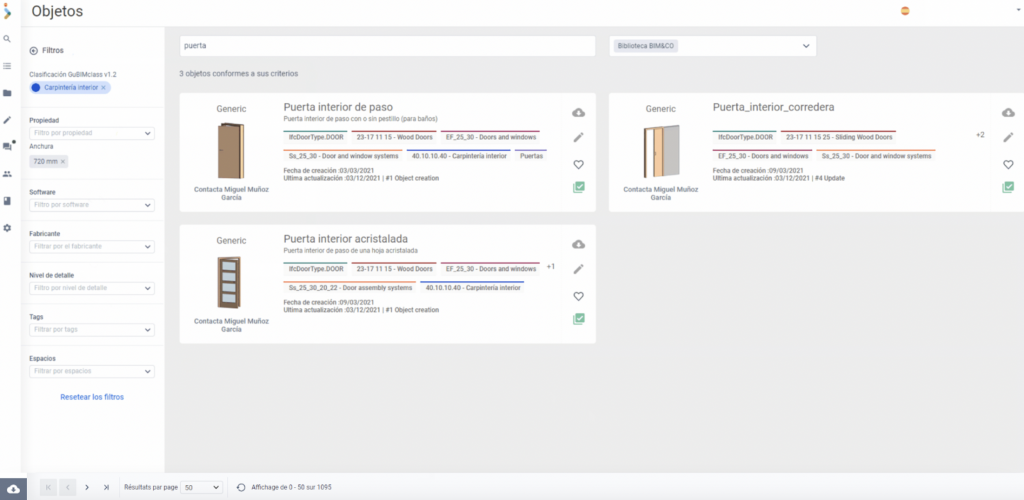Image resolution: width=1024 pixels, height=500 pixels.
Task: Remove the 720 mm width filter chip
Action: click(x=63, y=161)
